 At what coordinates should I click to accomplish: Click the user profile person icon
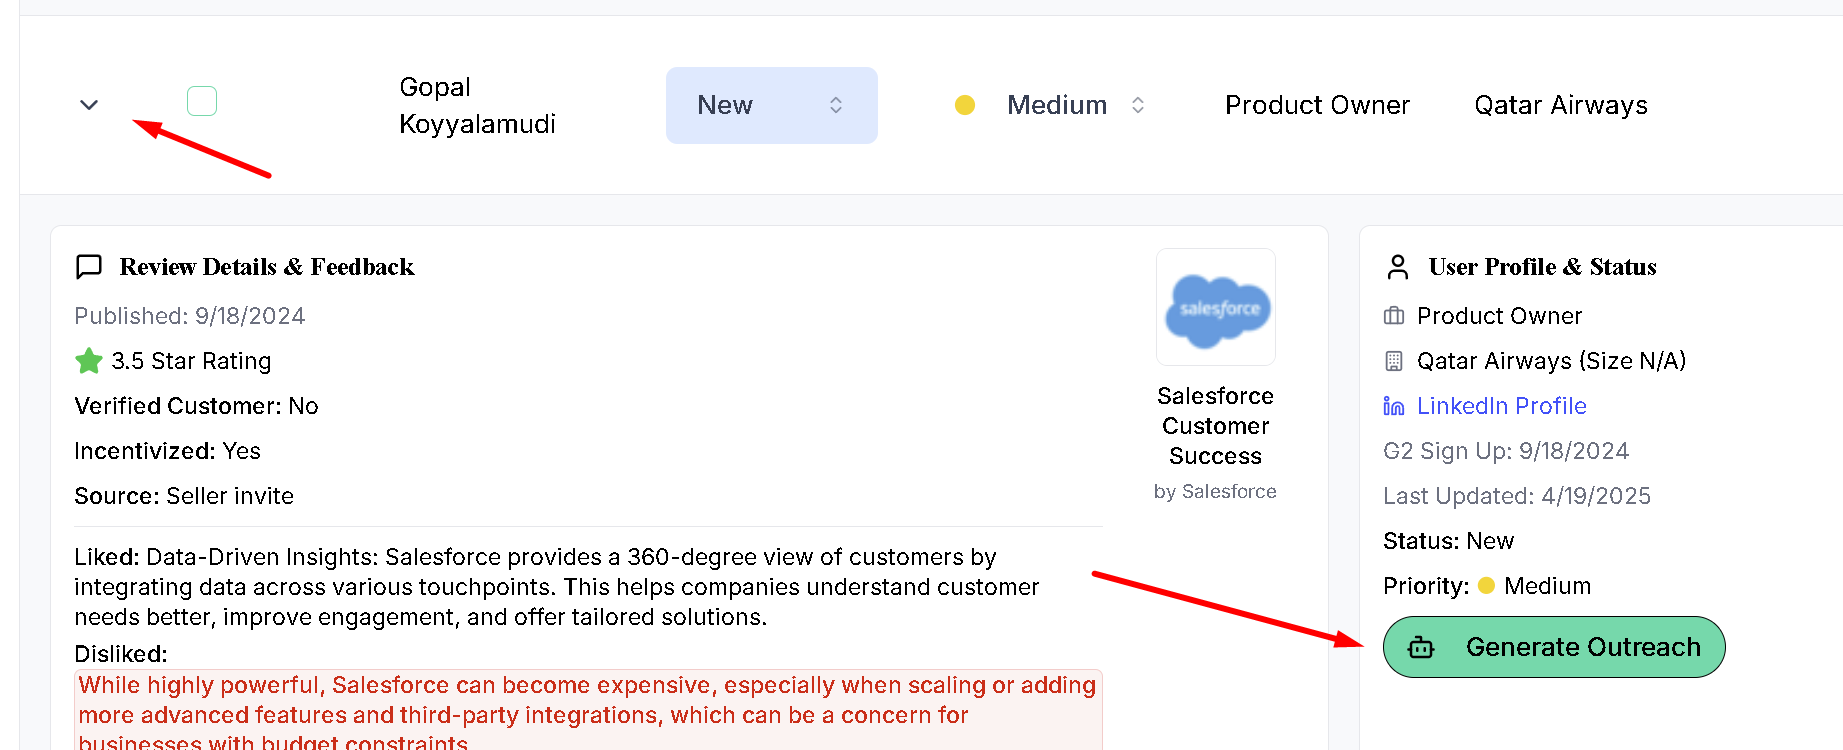[x=1398, y=267]
